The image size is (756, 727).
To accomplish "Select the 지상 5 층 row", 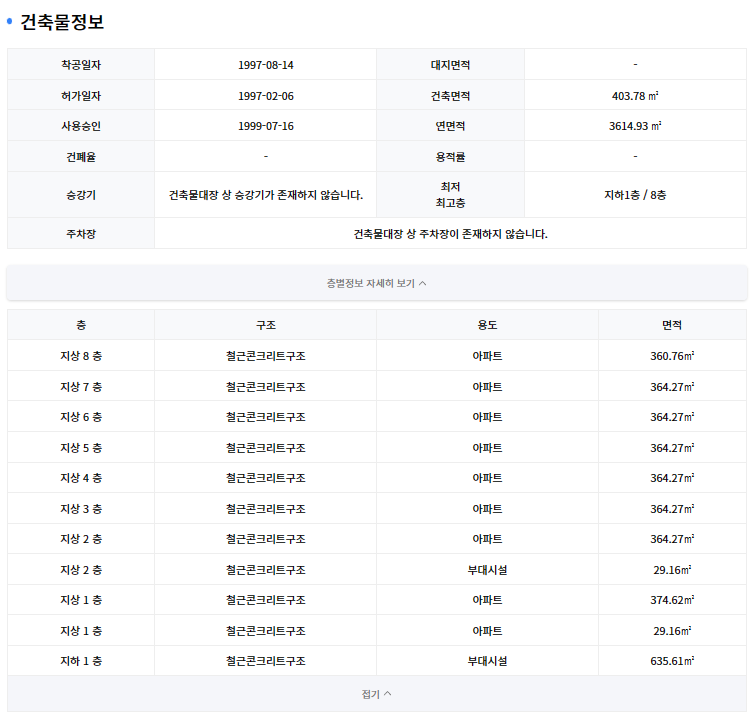I will (x=377, y=447).
